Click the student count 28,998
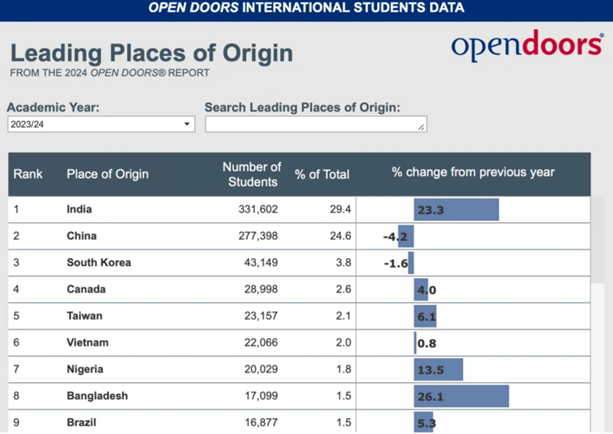Image resolution: width=613 pixels, height=434 pixels. [x=261, y=289]
